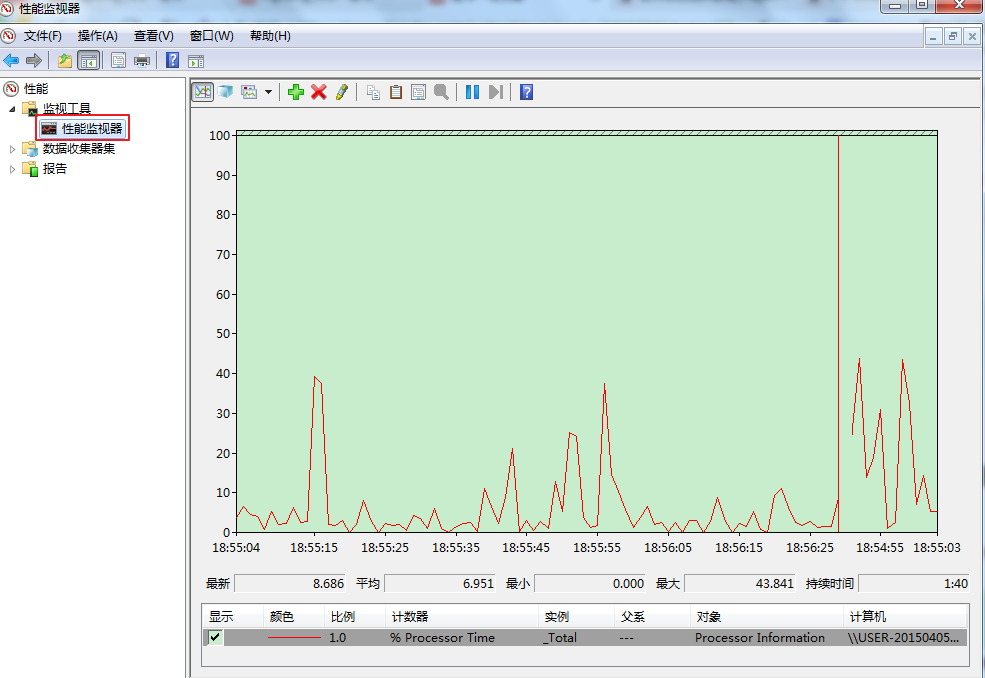The width and height of the screenshot is (985, 678).
Task: Minimize the inner console child window
Action: (933, 36)
